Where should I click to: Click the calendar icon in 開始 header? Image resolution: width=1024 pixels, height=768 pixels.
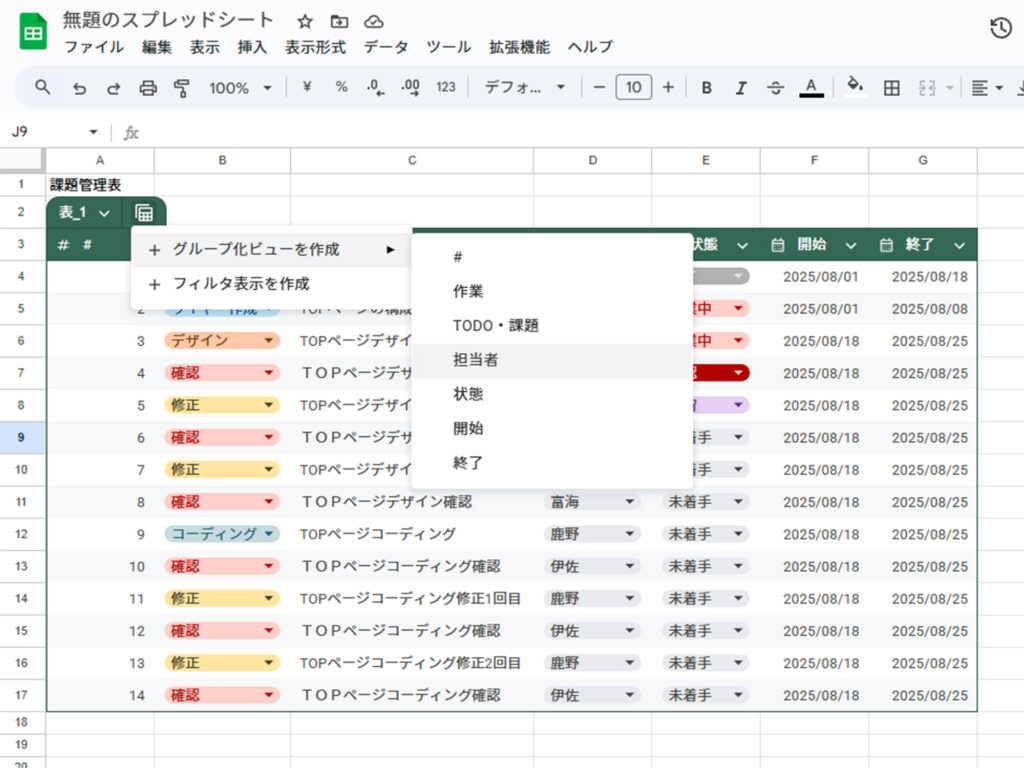pos(777,245)
